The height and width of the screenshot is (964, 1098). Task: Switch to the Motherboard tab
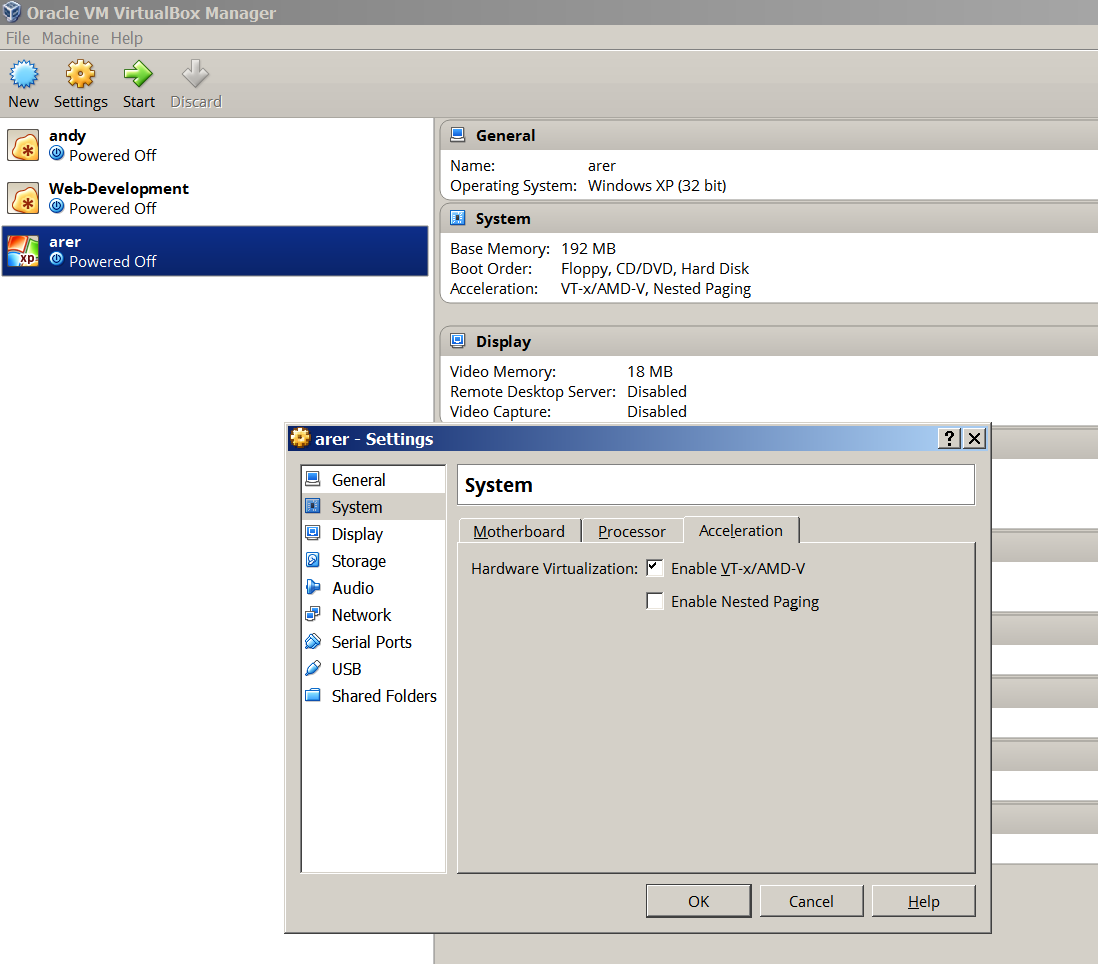[519, 531]
